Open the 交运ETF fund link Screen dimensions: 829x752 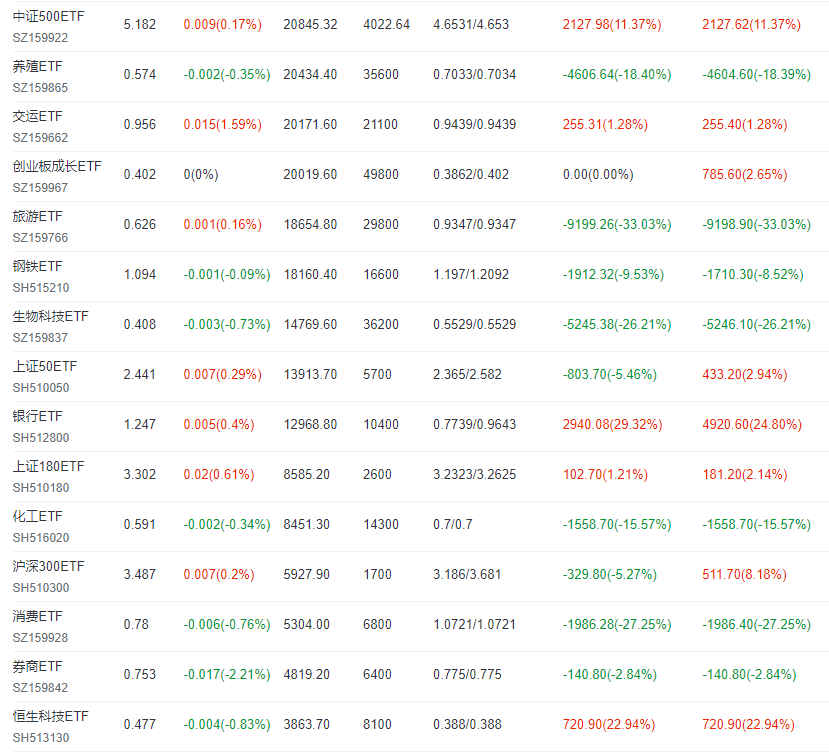(x=38, y=116)
